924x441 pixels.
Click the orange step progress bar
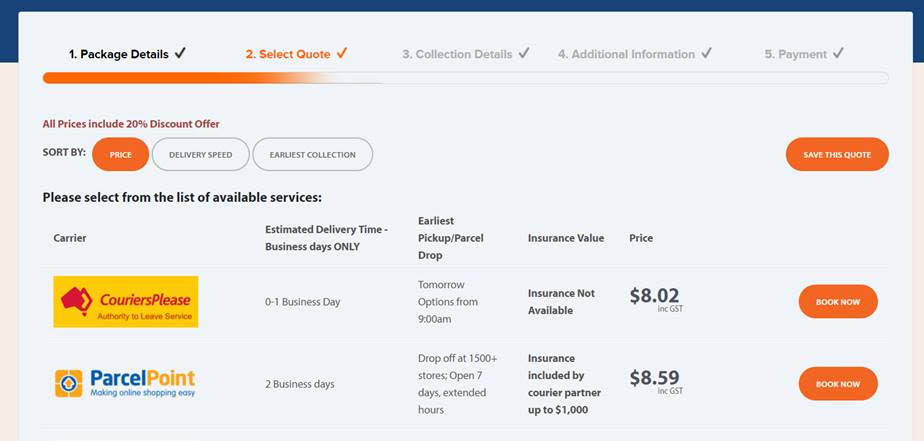pos(466,78)
